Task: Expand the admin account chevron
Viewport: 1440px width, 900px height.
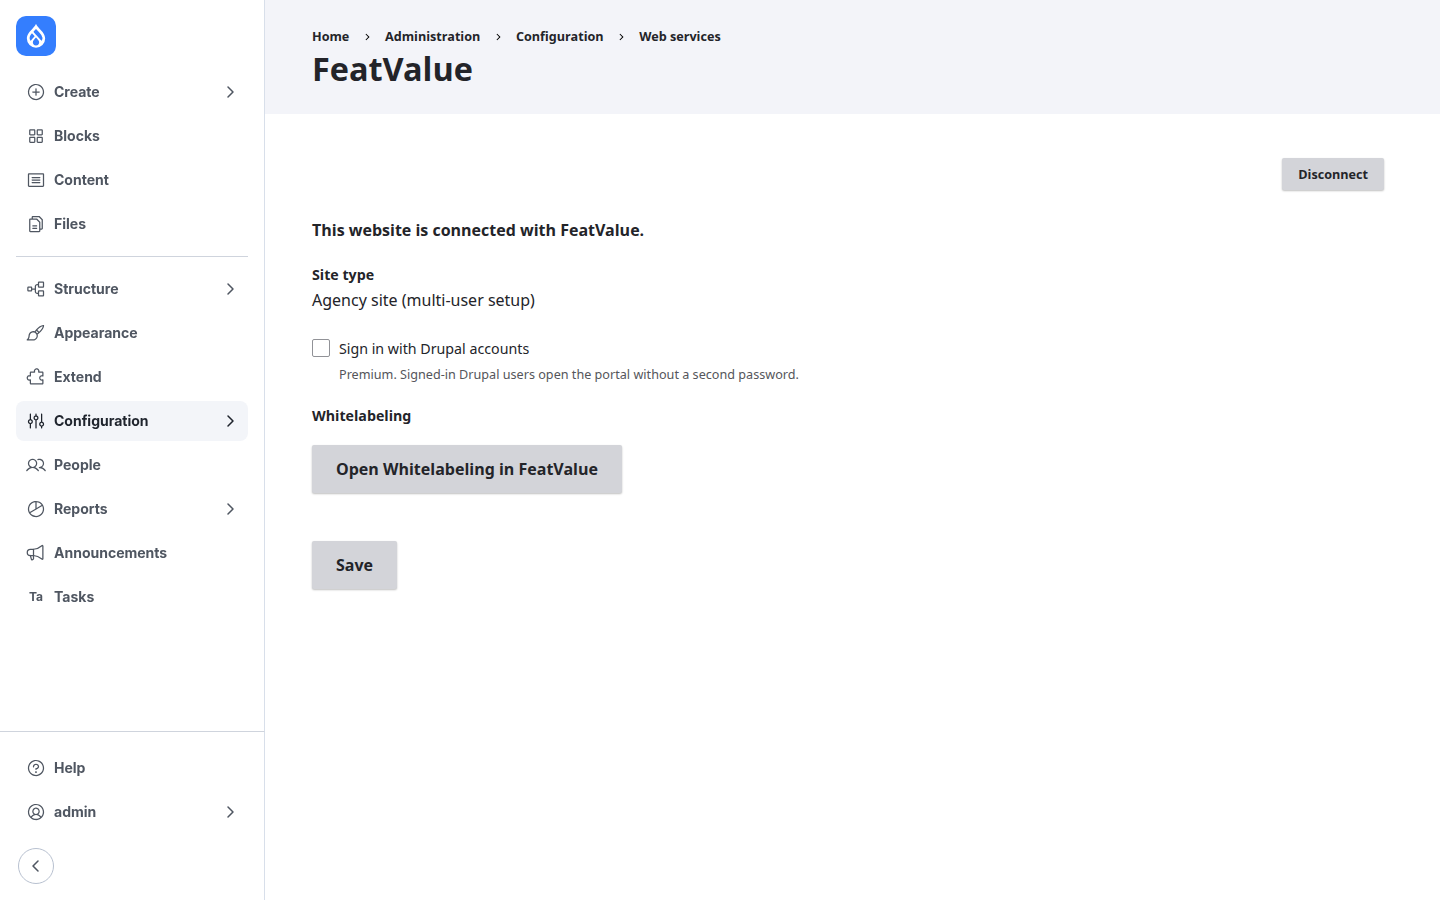Action: [x=230, y=812]
